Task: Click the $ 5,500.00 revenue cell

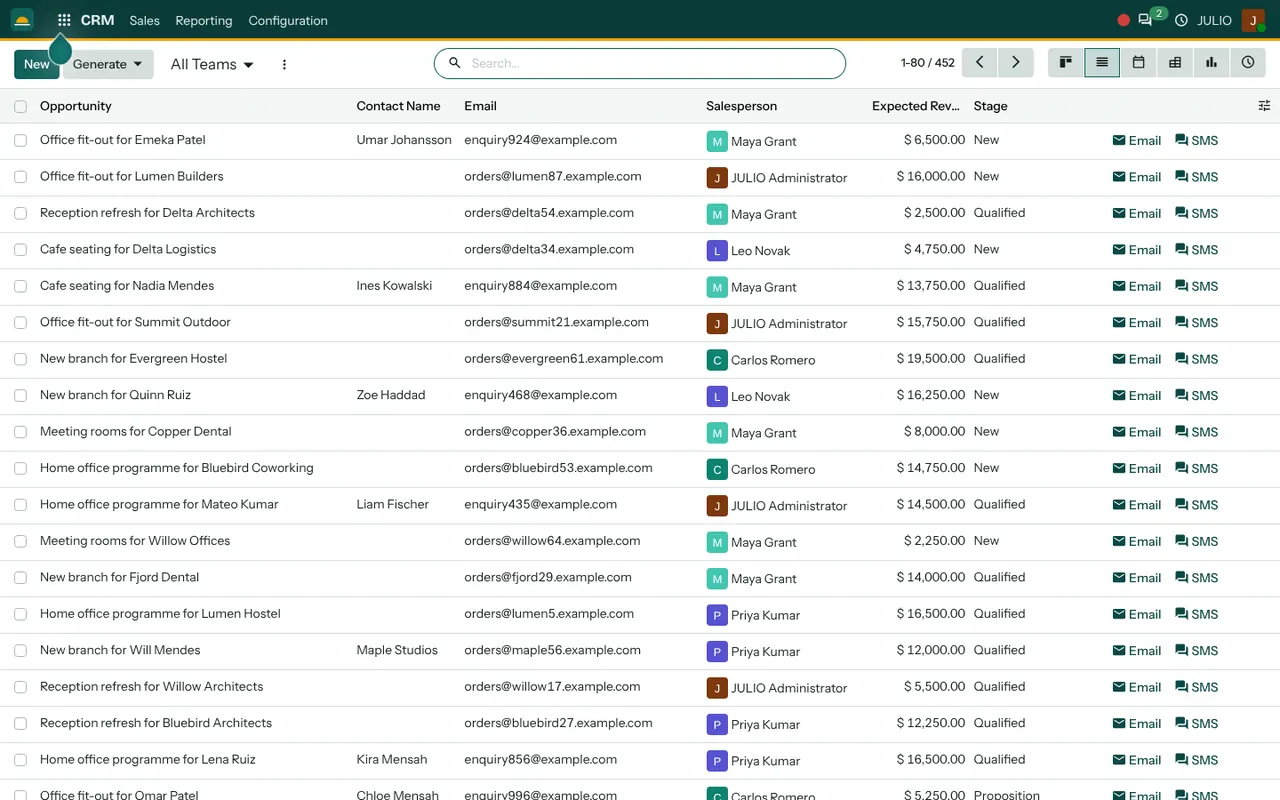Action: coord(934,687)
